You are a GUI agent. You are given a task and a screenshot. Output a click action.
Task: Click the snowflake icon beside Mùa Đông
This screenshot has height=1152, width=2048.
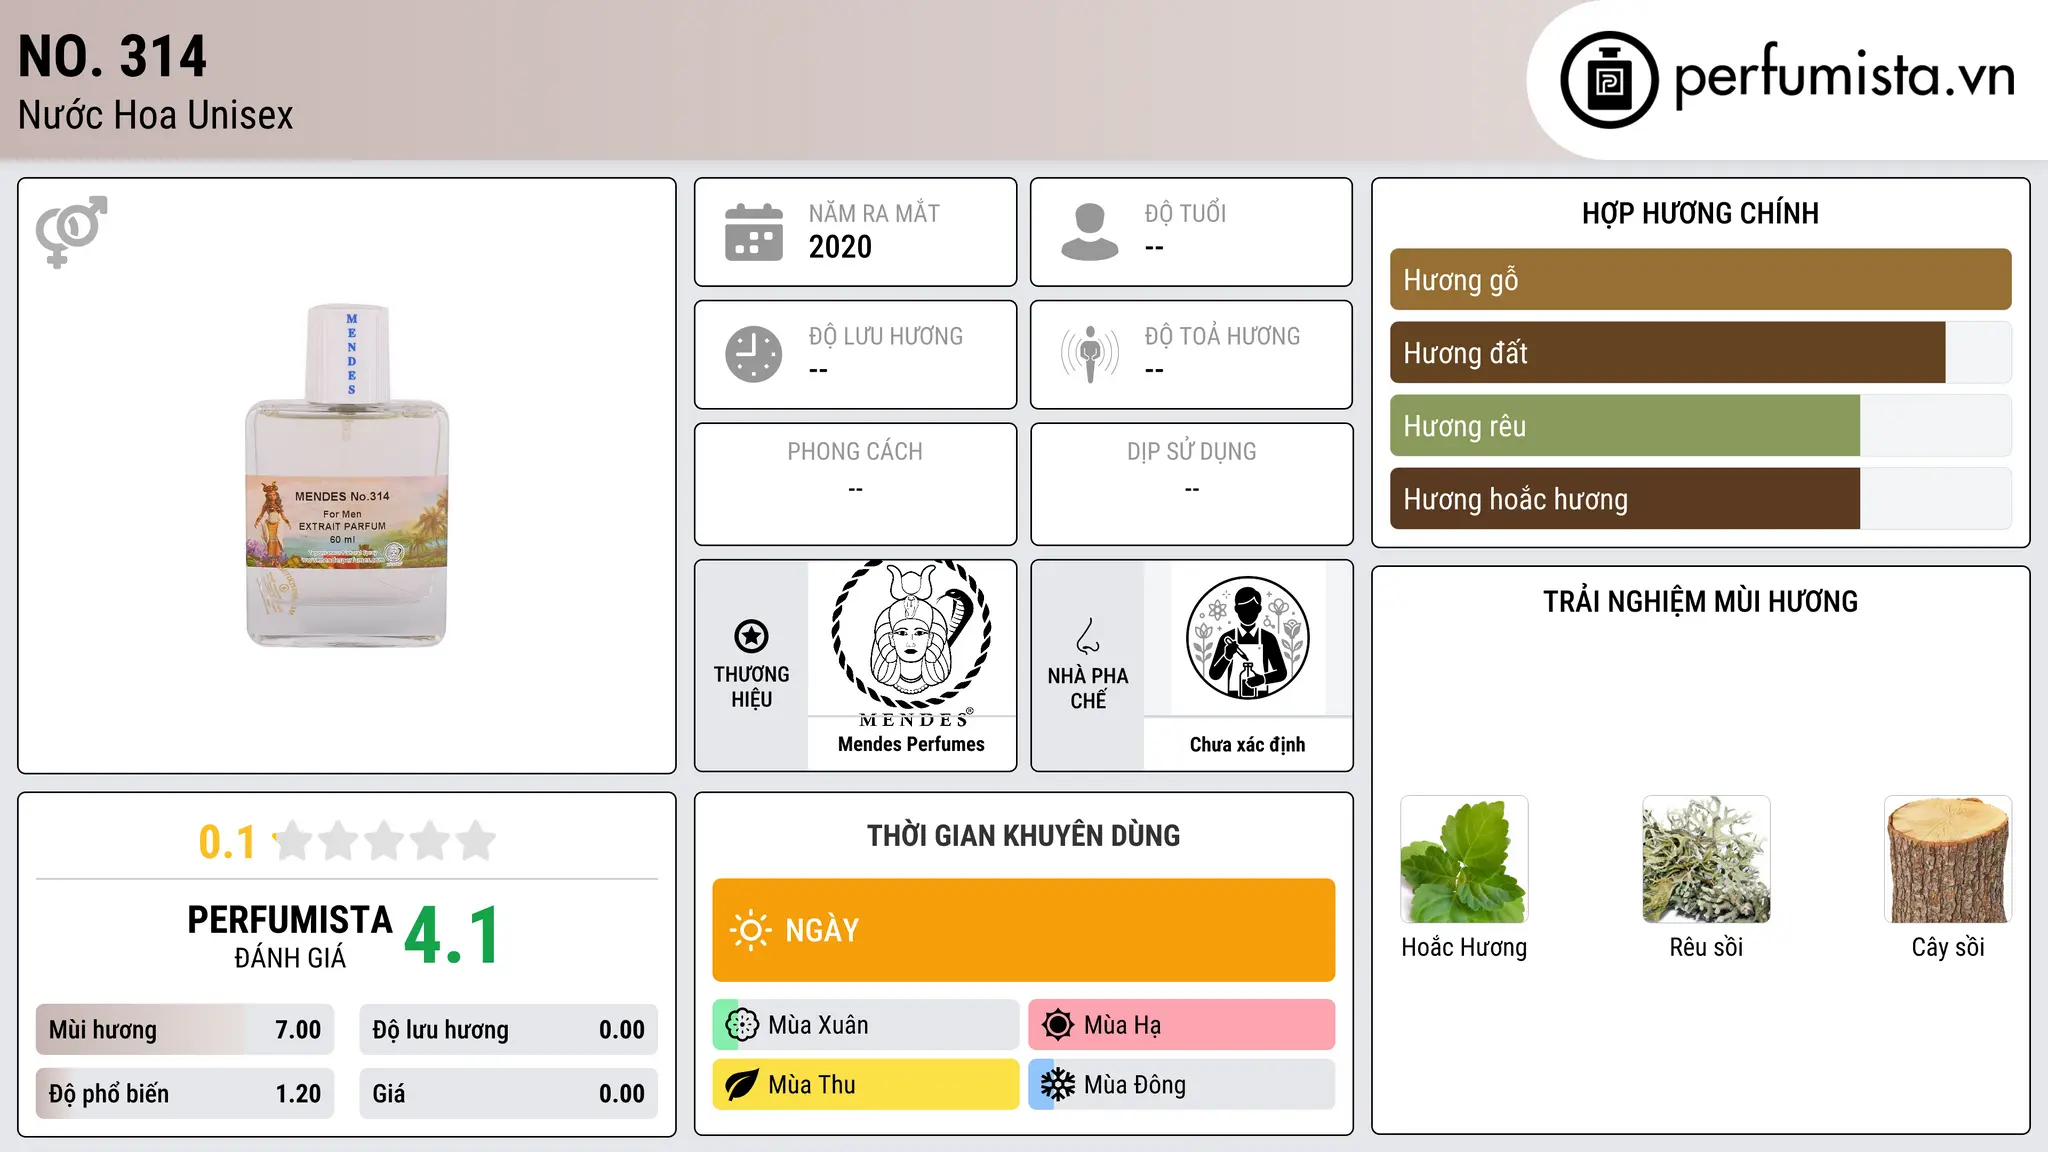[1058, 1085]
